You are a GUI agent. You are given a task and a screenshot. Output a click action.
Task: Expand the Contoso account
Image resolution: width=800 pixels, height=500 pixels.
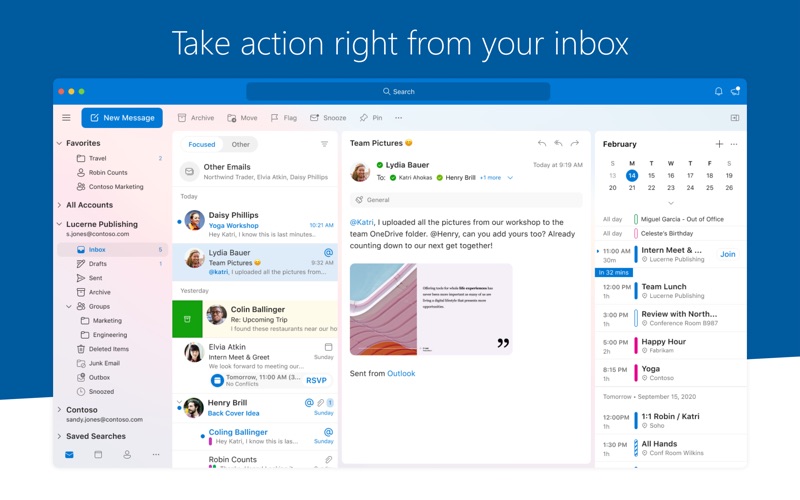59,410
